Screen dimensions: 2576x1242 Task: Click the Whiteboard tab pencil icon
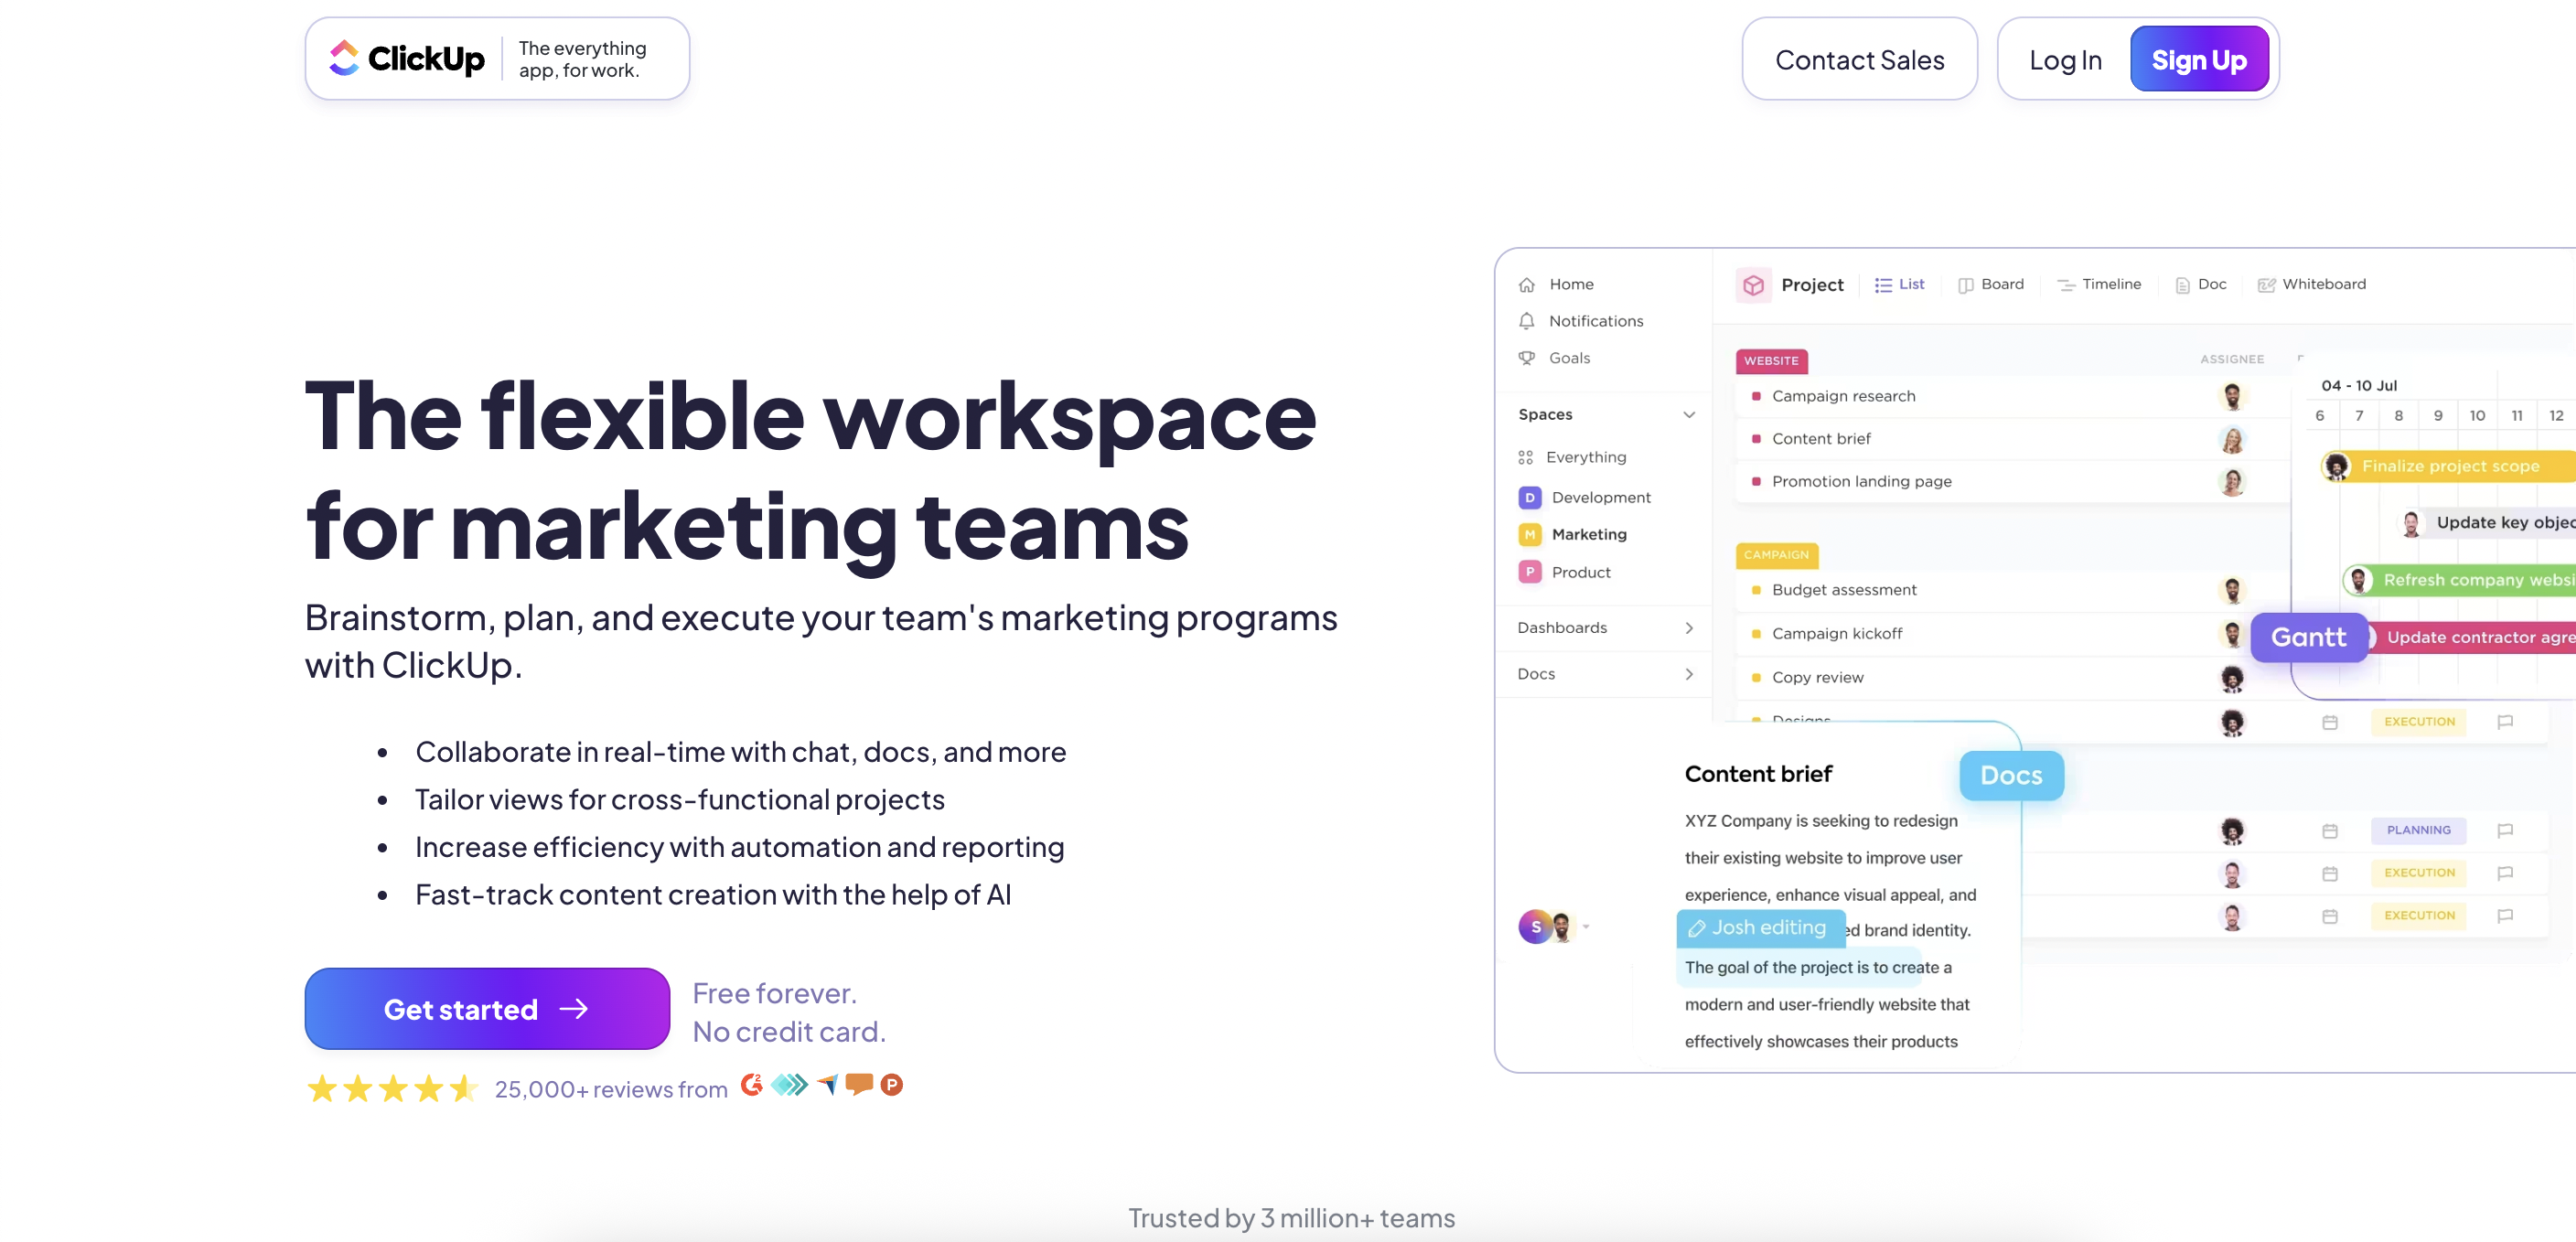(2266, 285)
